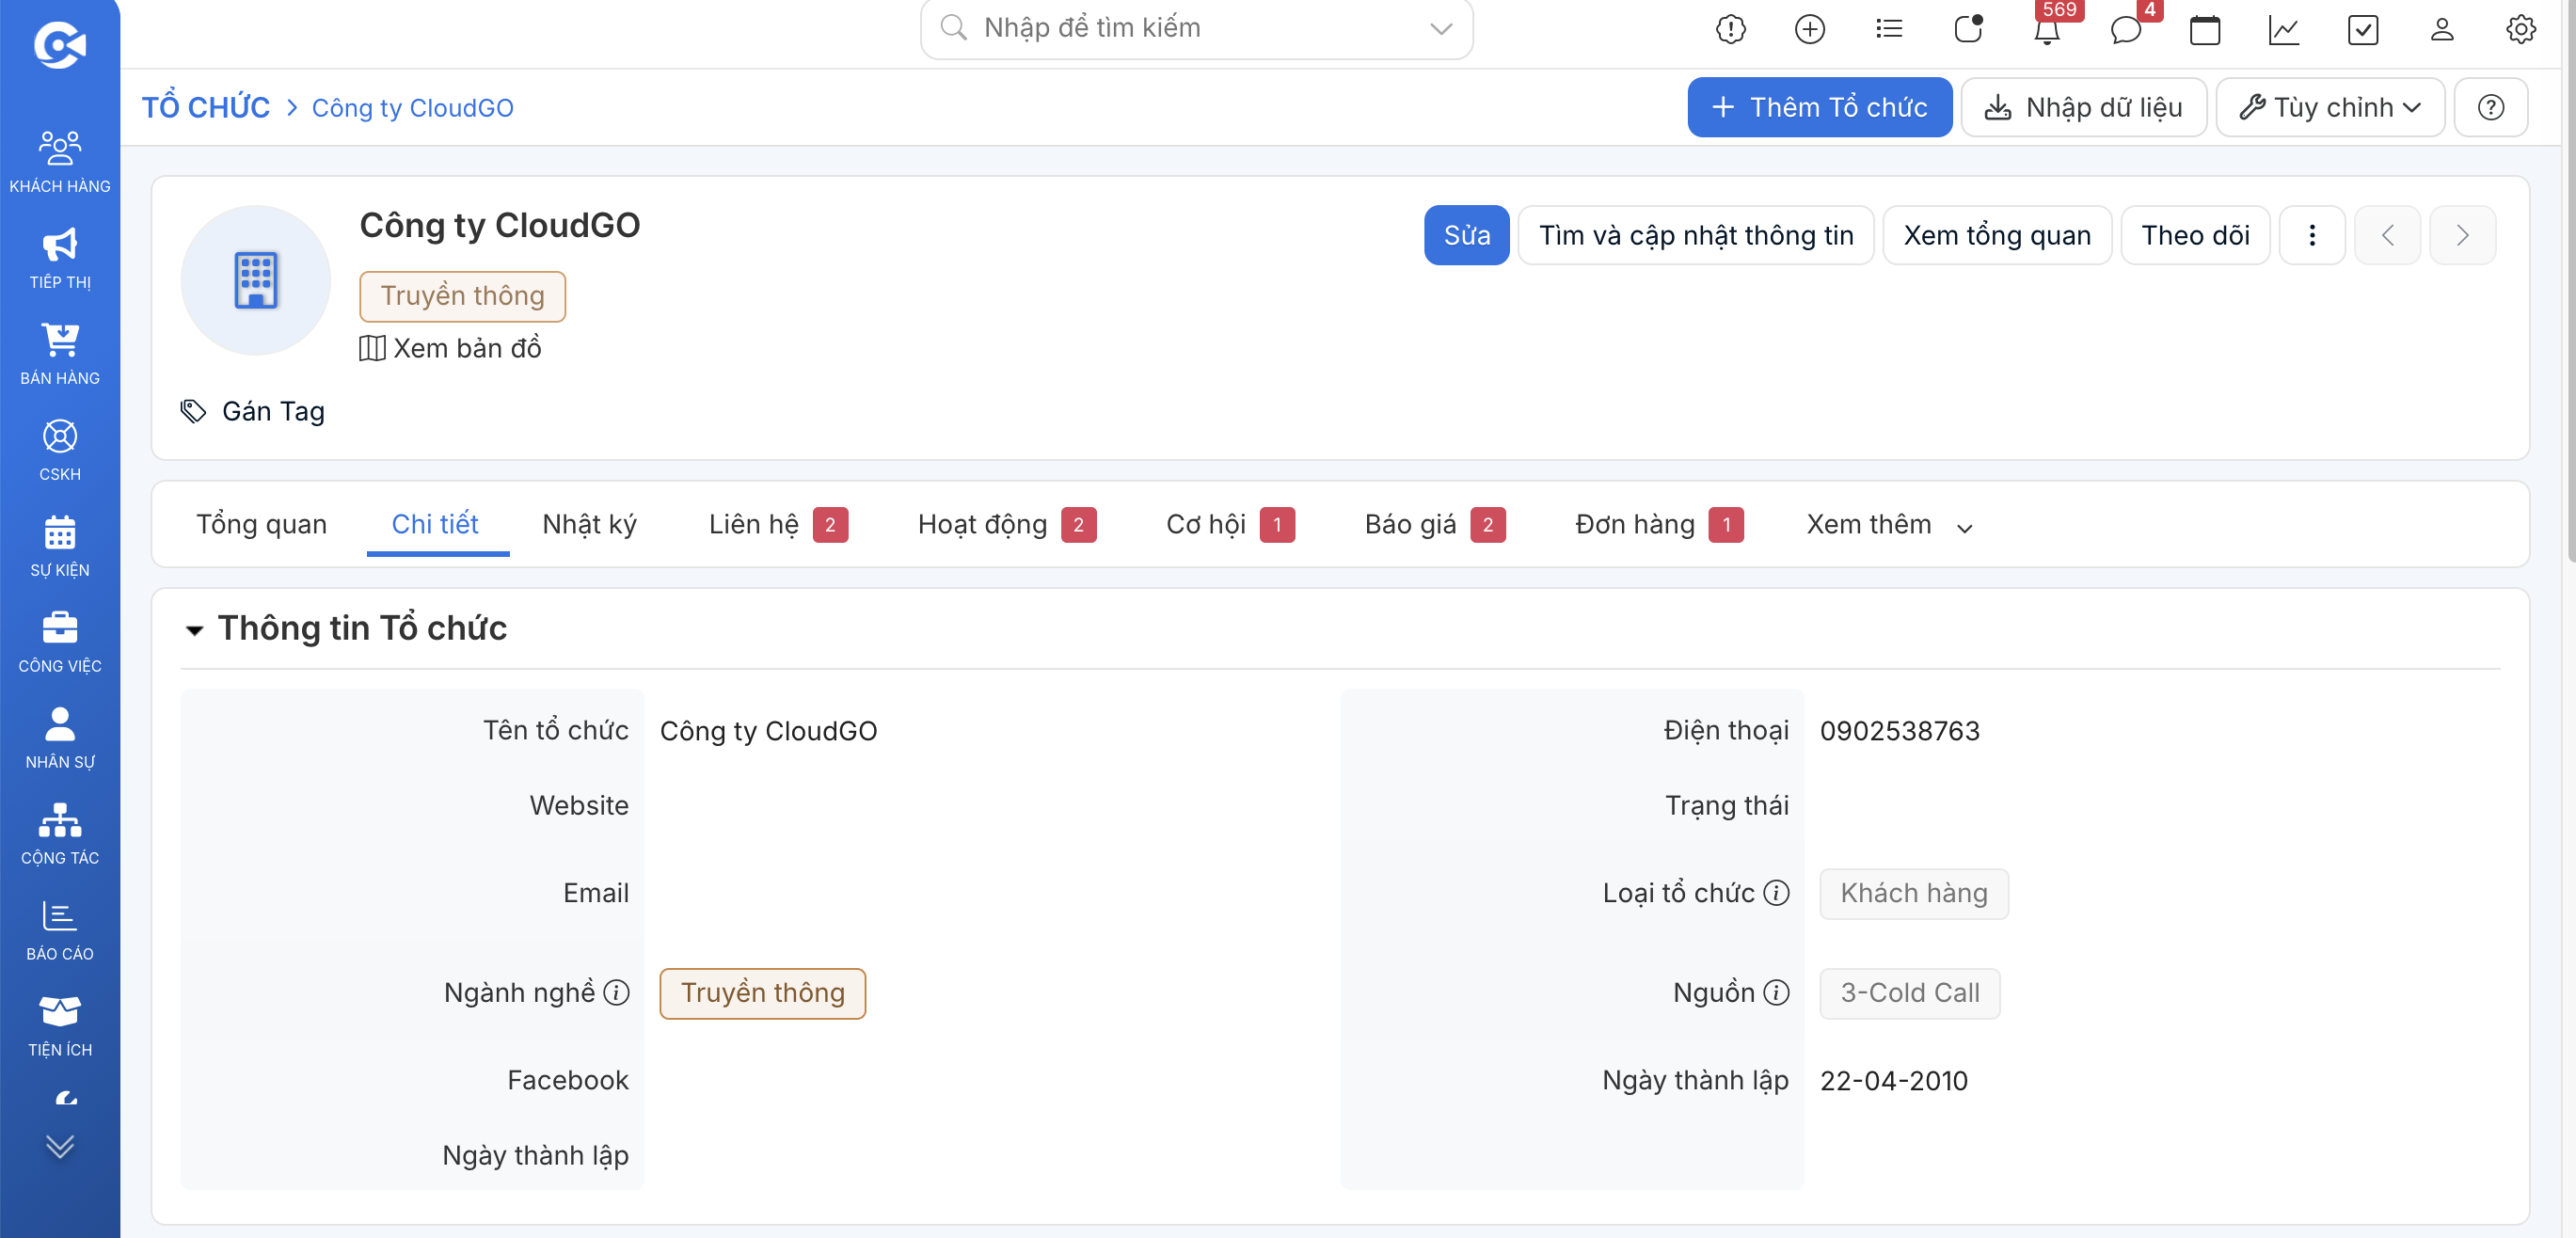Open the CSKH lifebuoy module
The height and width of the screenshot is (1238, 2576).
(x=60, y=450)
